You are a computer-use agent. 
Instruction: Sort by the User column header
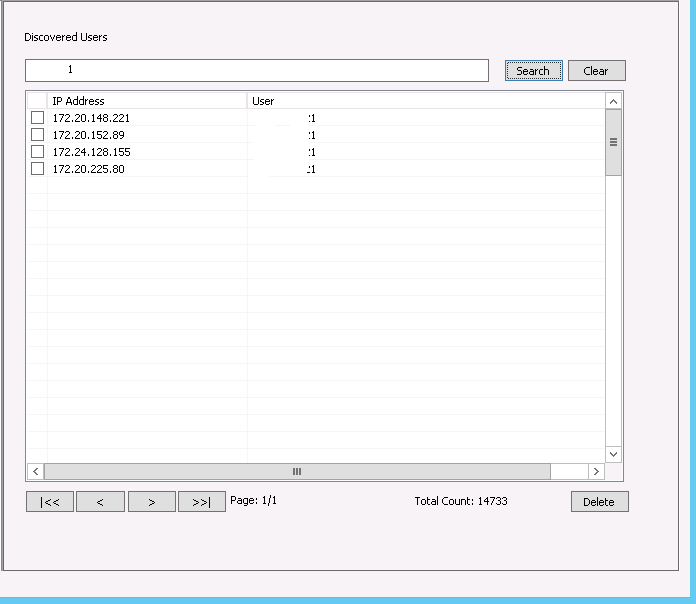pos(425,101)
